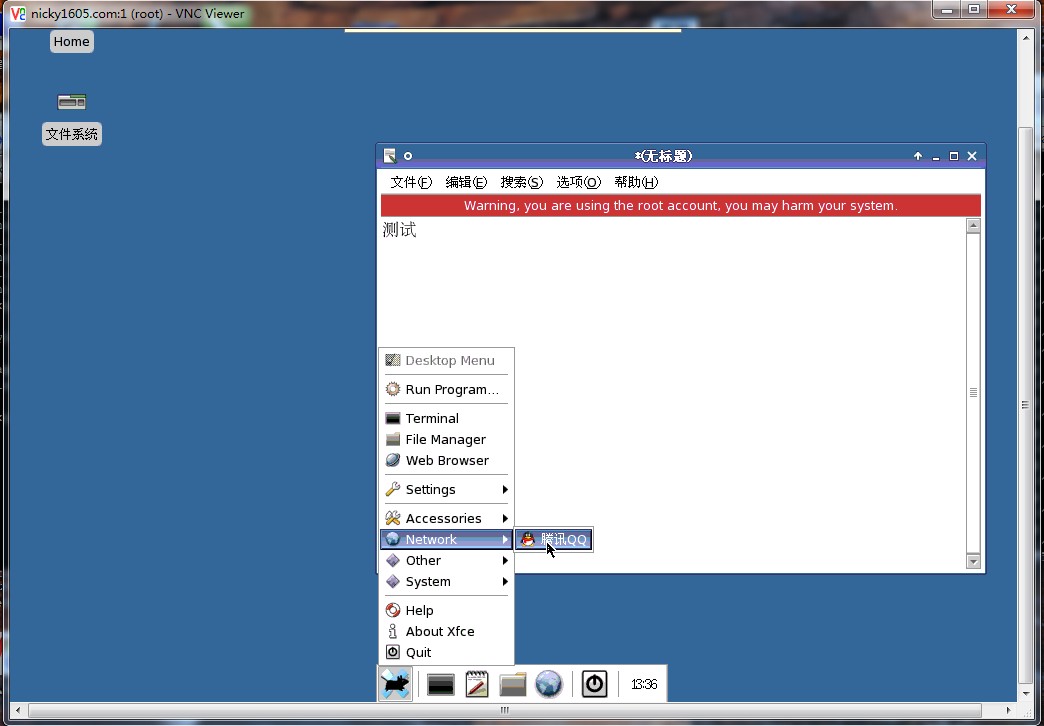Launch the terminal from the panel
1044x726 pixels.
pyautogui.click(x=440, y=684)
